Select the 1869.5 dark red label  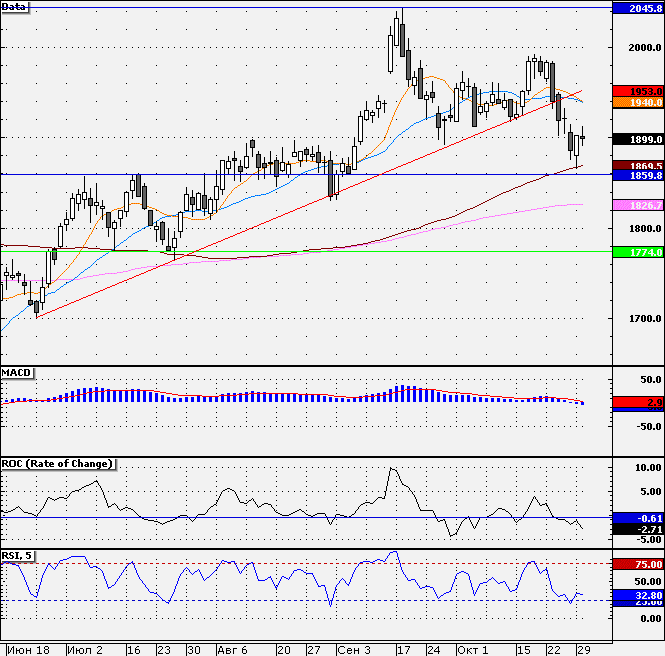coord(638,165)
